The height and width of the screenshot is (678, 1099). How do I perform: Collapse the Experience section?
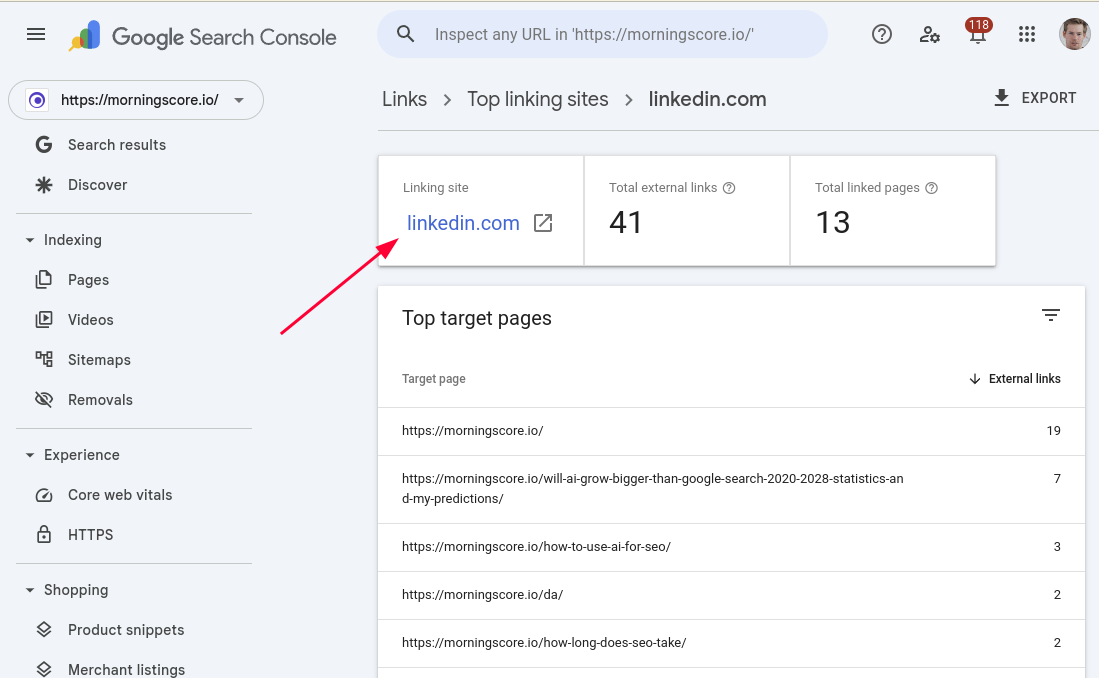tap(30, 455)
